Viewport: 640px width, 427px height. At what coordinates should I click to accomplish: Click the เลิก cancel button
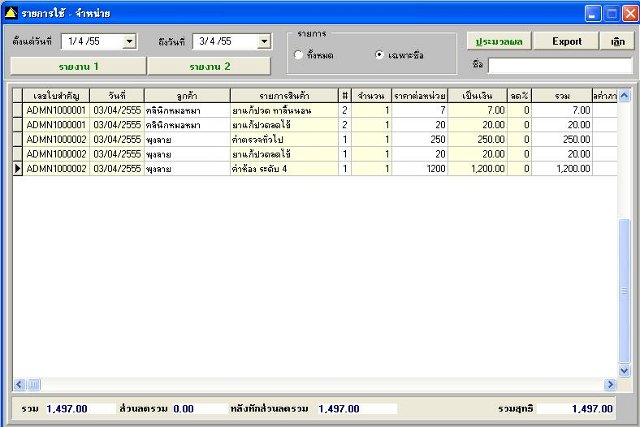tap(617, 41)
